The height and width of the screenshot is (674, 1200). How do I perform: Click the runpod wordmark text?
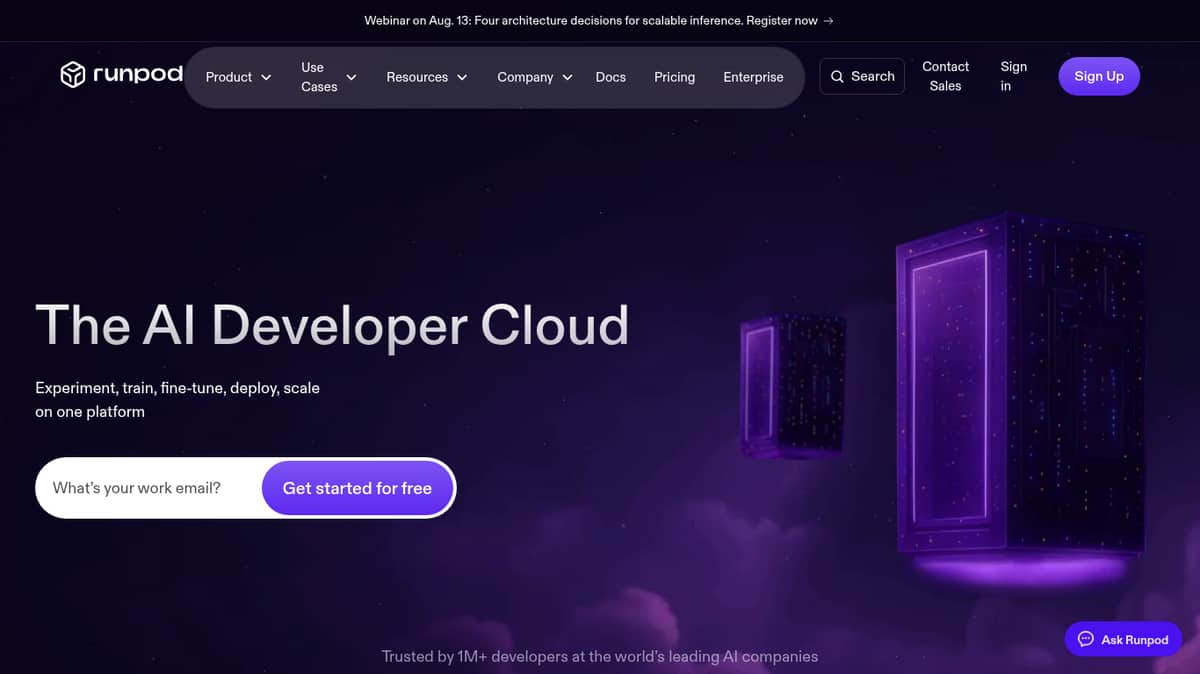pos(138,75)
